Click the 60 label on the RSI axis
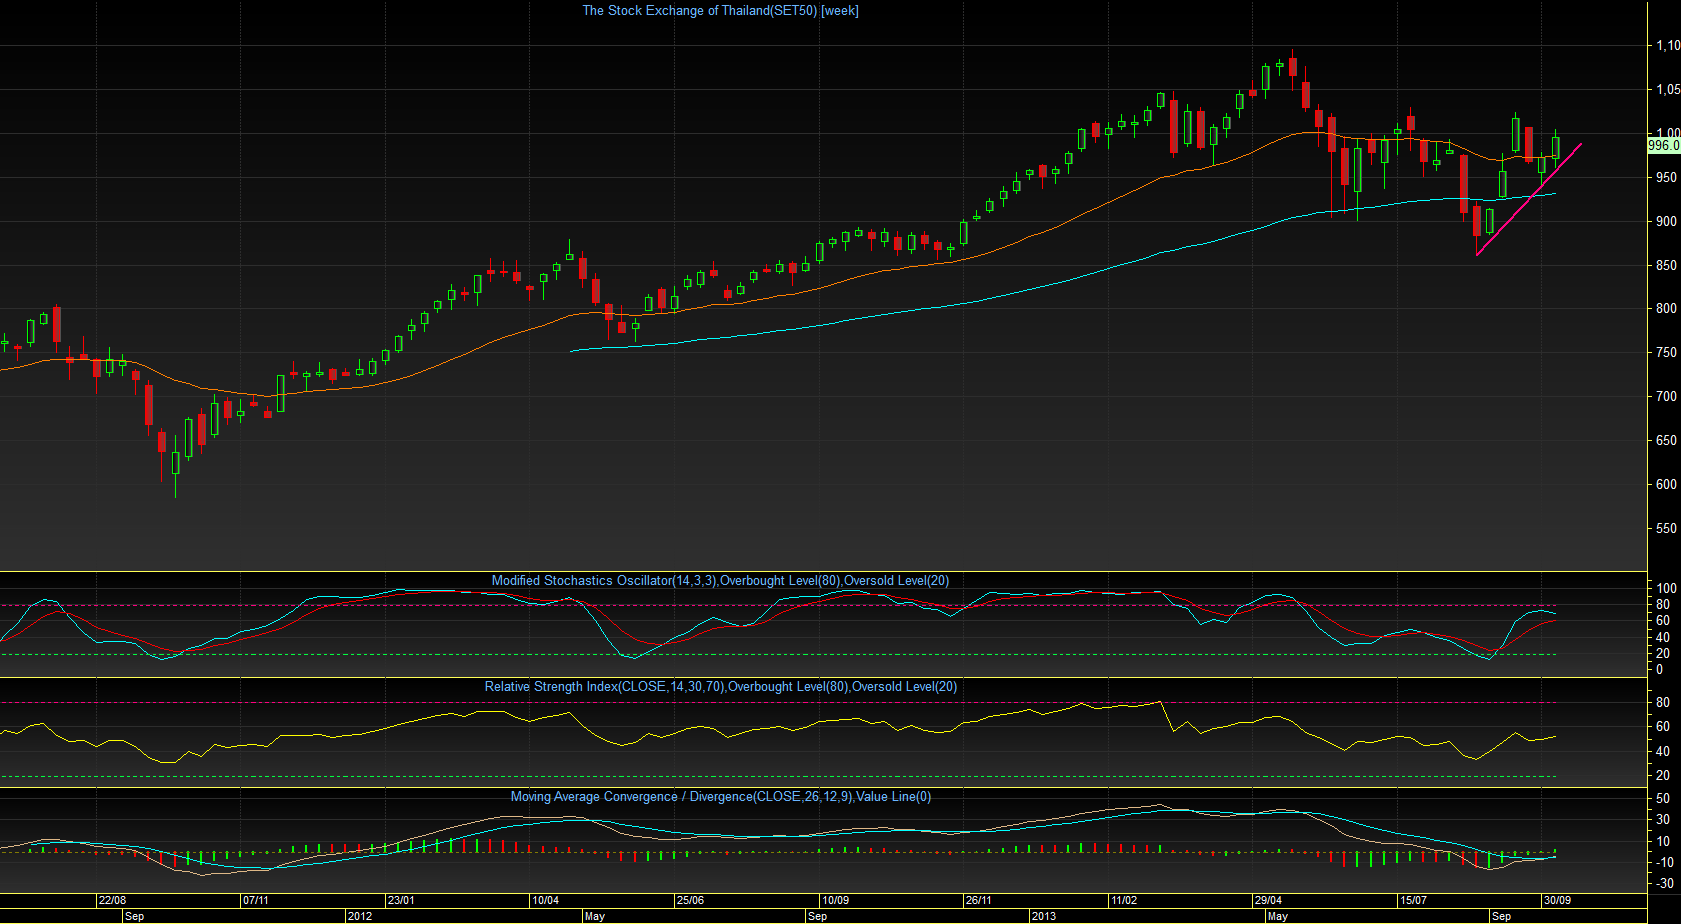The height and width of the screenshot is (924, 1681). coord(1662,727)
